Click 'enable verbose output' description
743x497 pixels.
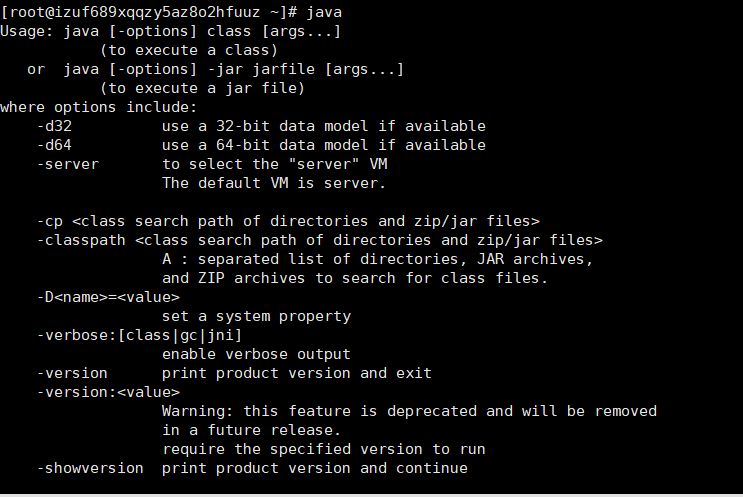(x=256, y=354)
